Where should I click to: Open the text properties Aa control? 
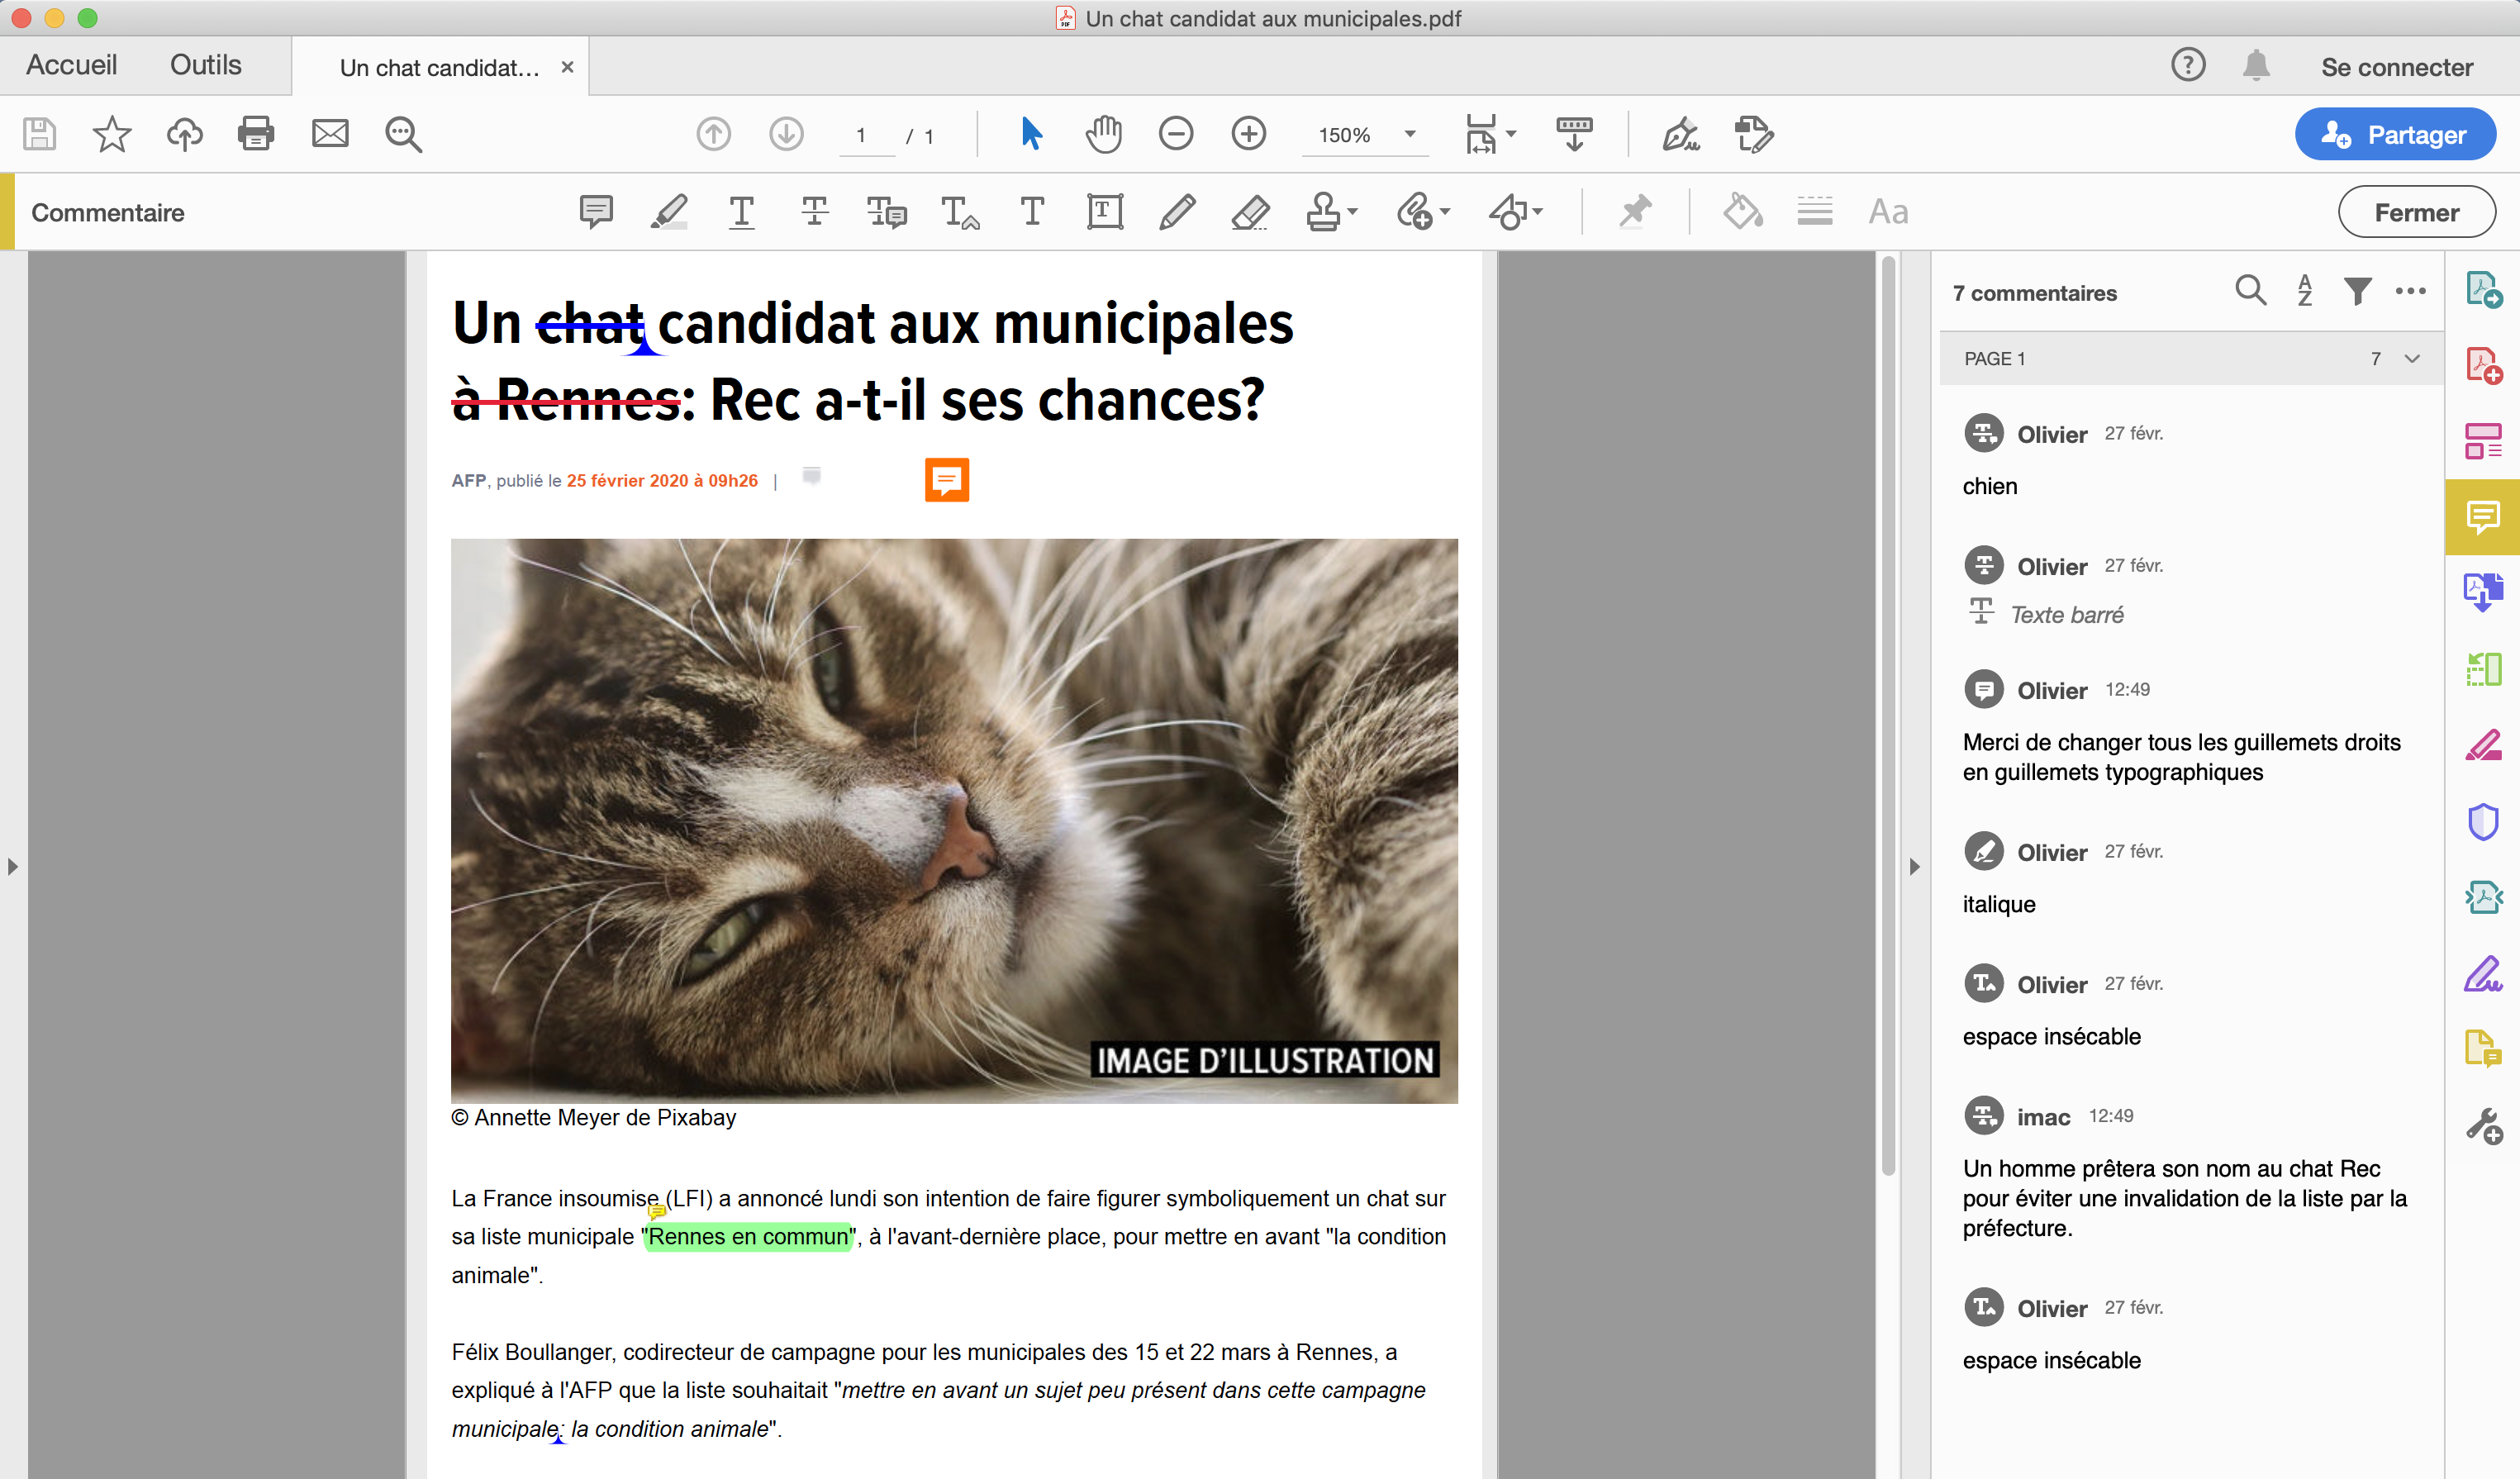click(1888, 212)
